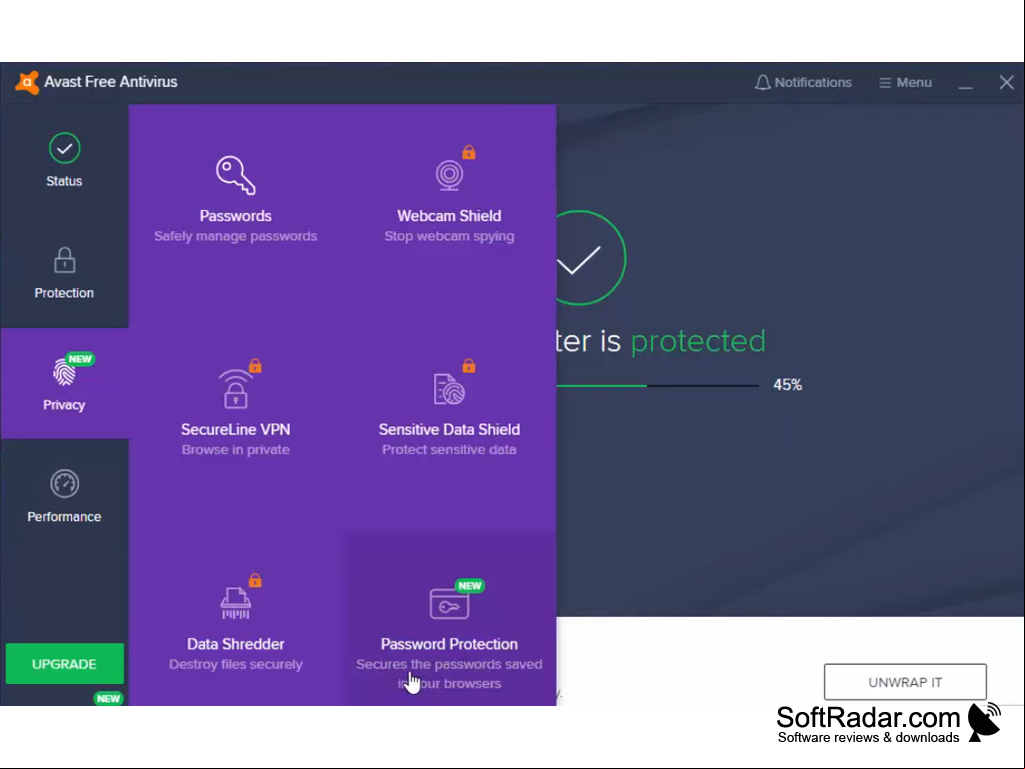1025x769 pixels.
Task: Select the Privacy tab
Action: (x=64, y=383)
